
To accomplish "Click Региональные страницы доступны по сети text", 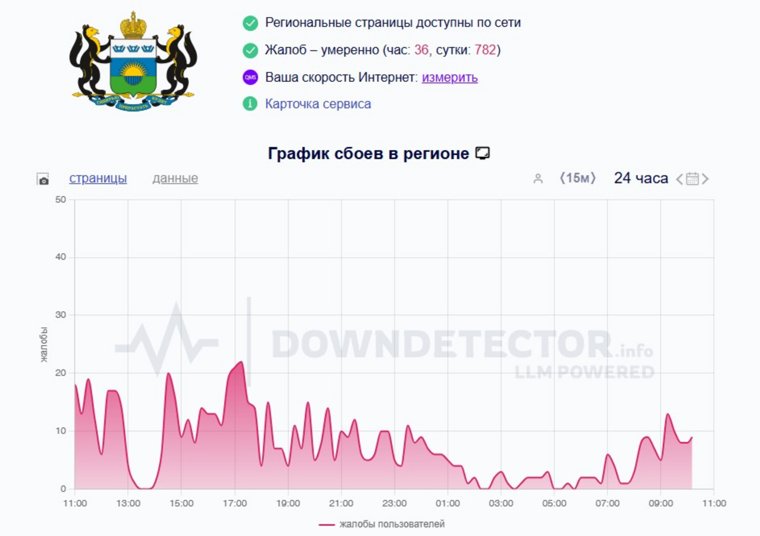I will pyautogui.click(x=393, y=23).
